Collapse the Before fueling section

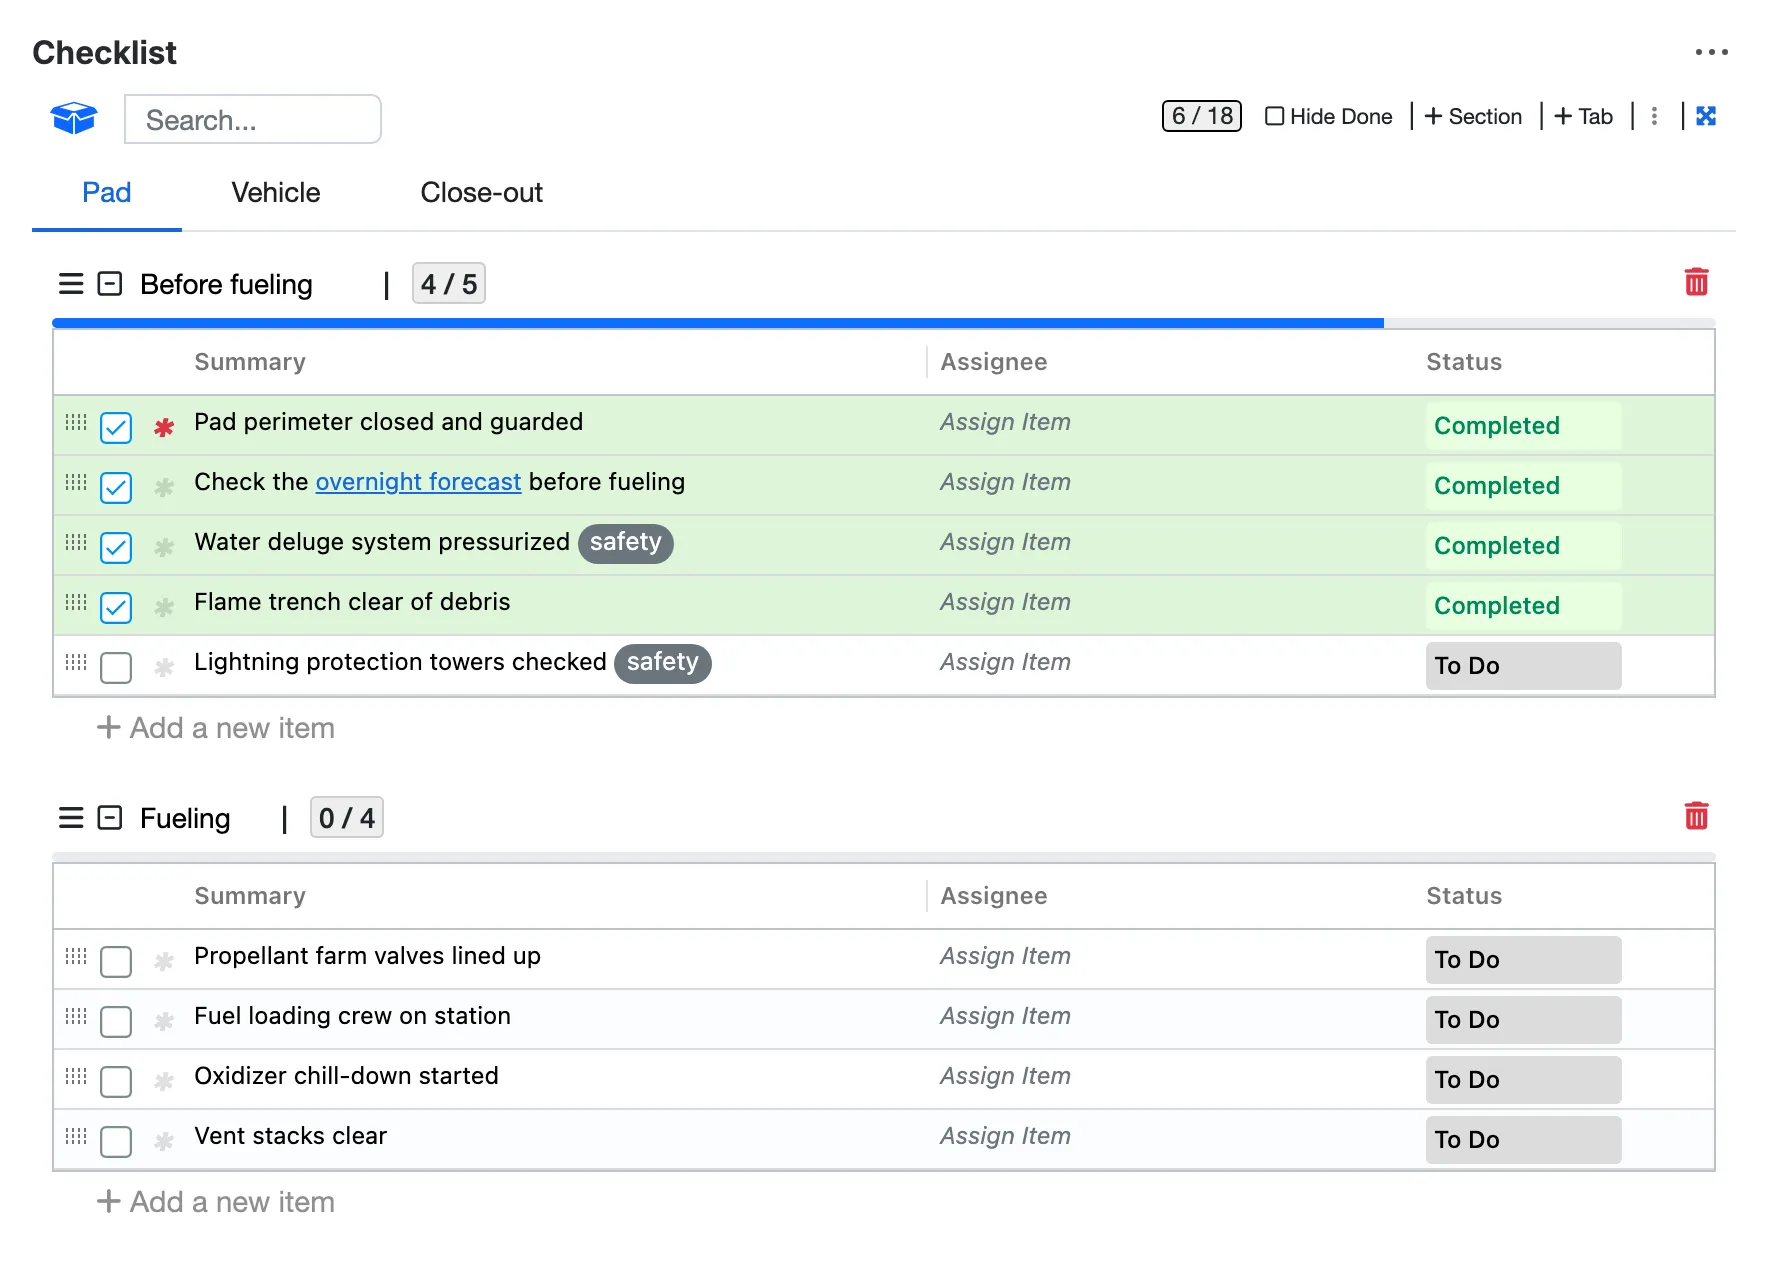(110, 284)
